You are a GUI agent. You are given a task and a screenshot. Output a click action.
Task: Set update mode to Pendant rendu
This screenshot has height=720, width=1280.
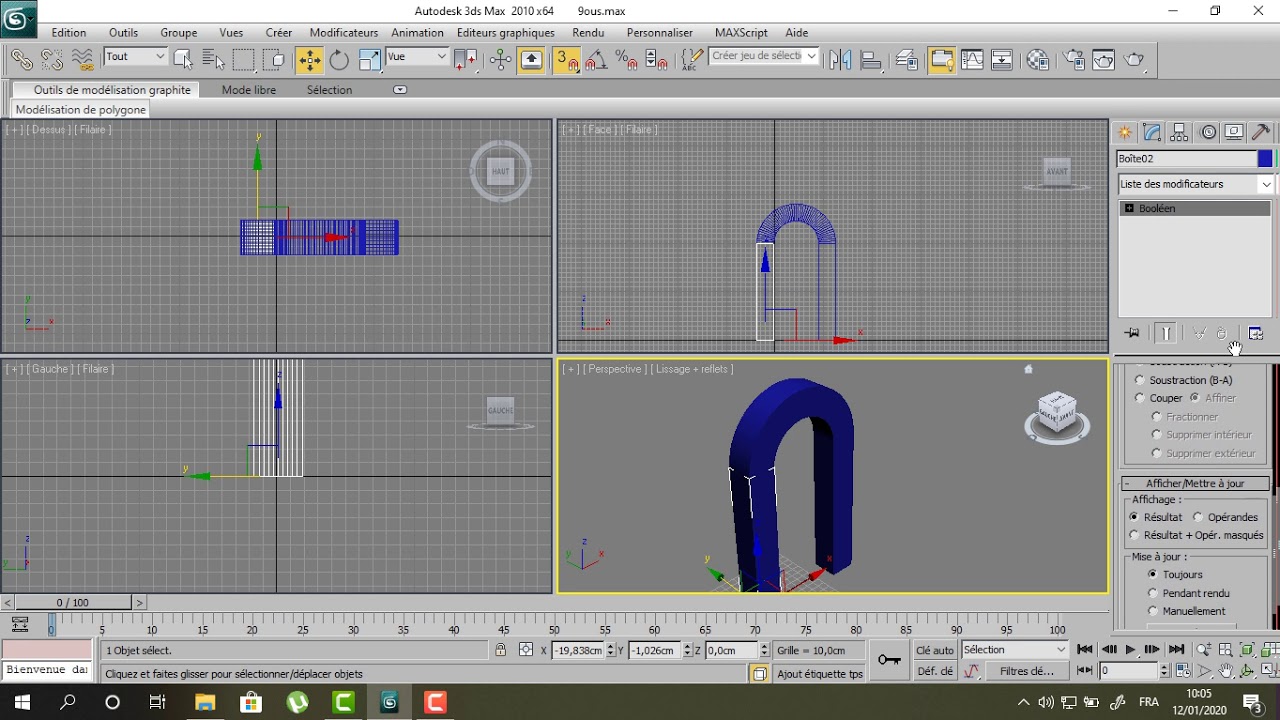pos(1153,593)
